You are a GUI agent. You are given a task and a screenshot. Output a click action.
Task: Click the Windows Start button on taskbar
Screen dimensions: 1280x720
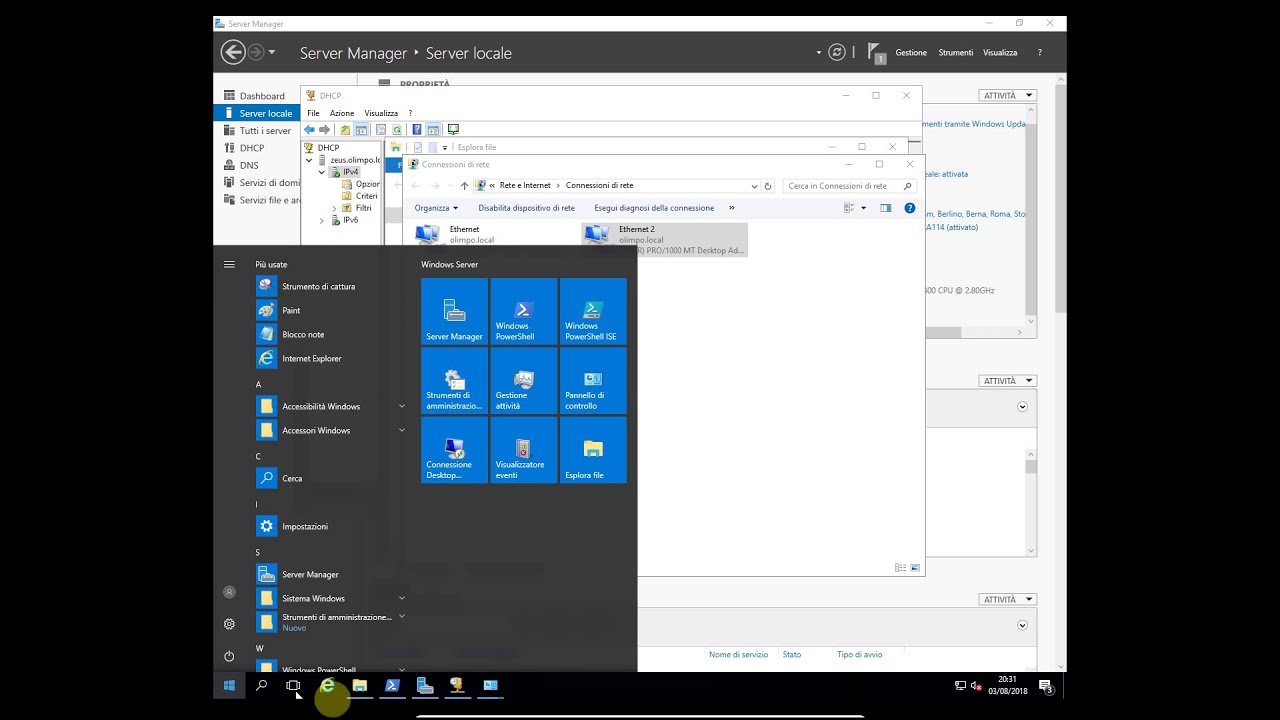coord(229,685)
